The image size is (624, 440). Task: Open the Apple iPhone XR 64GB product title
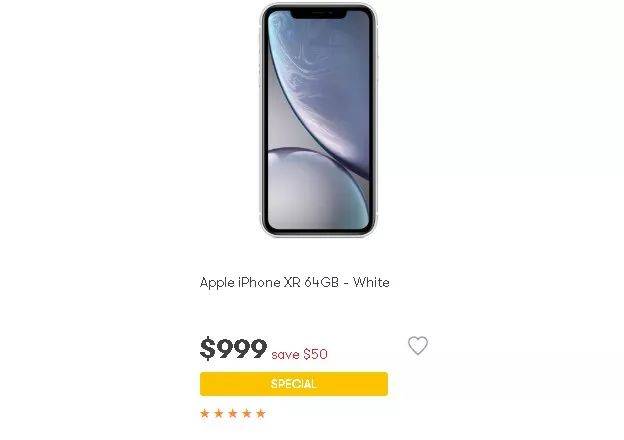pos(294,282)
